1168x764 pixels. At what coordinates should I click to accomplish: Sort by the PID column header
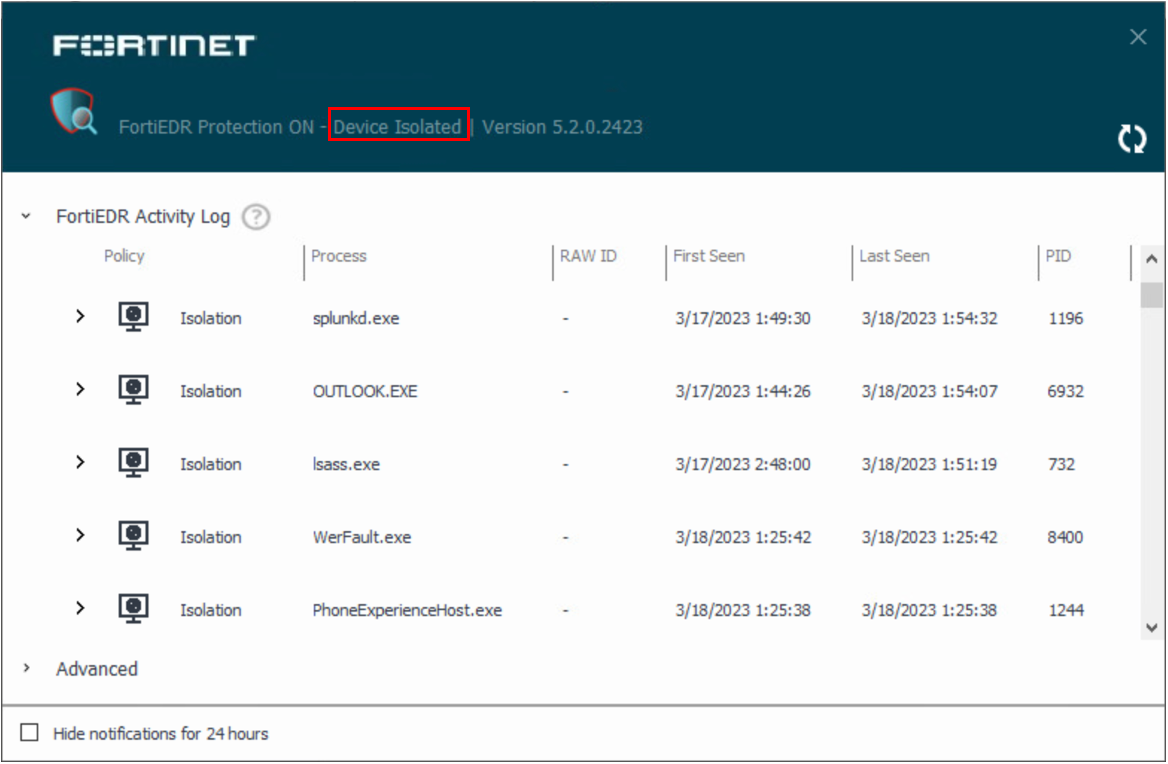(1058, 256)
